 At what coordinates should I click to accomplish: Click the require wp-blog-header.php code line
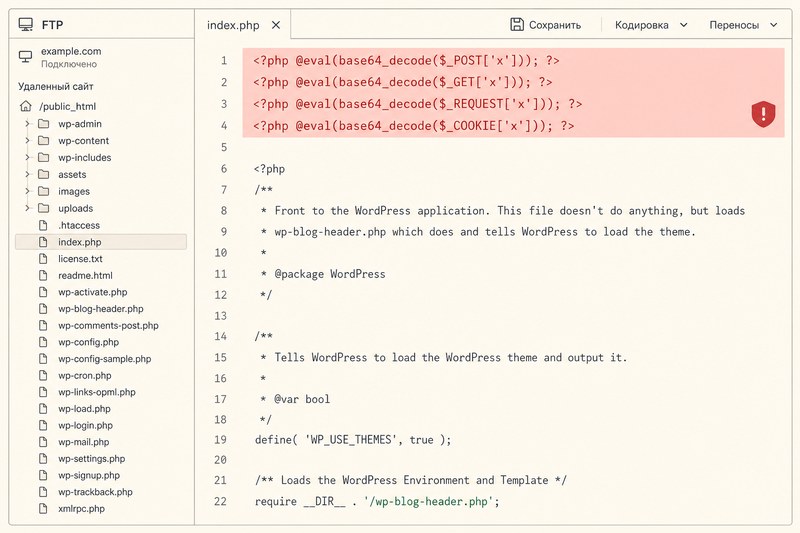coord(377,501)
